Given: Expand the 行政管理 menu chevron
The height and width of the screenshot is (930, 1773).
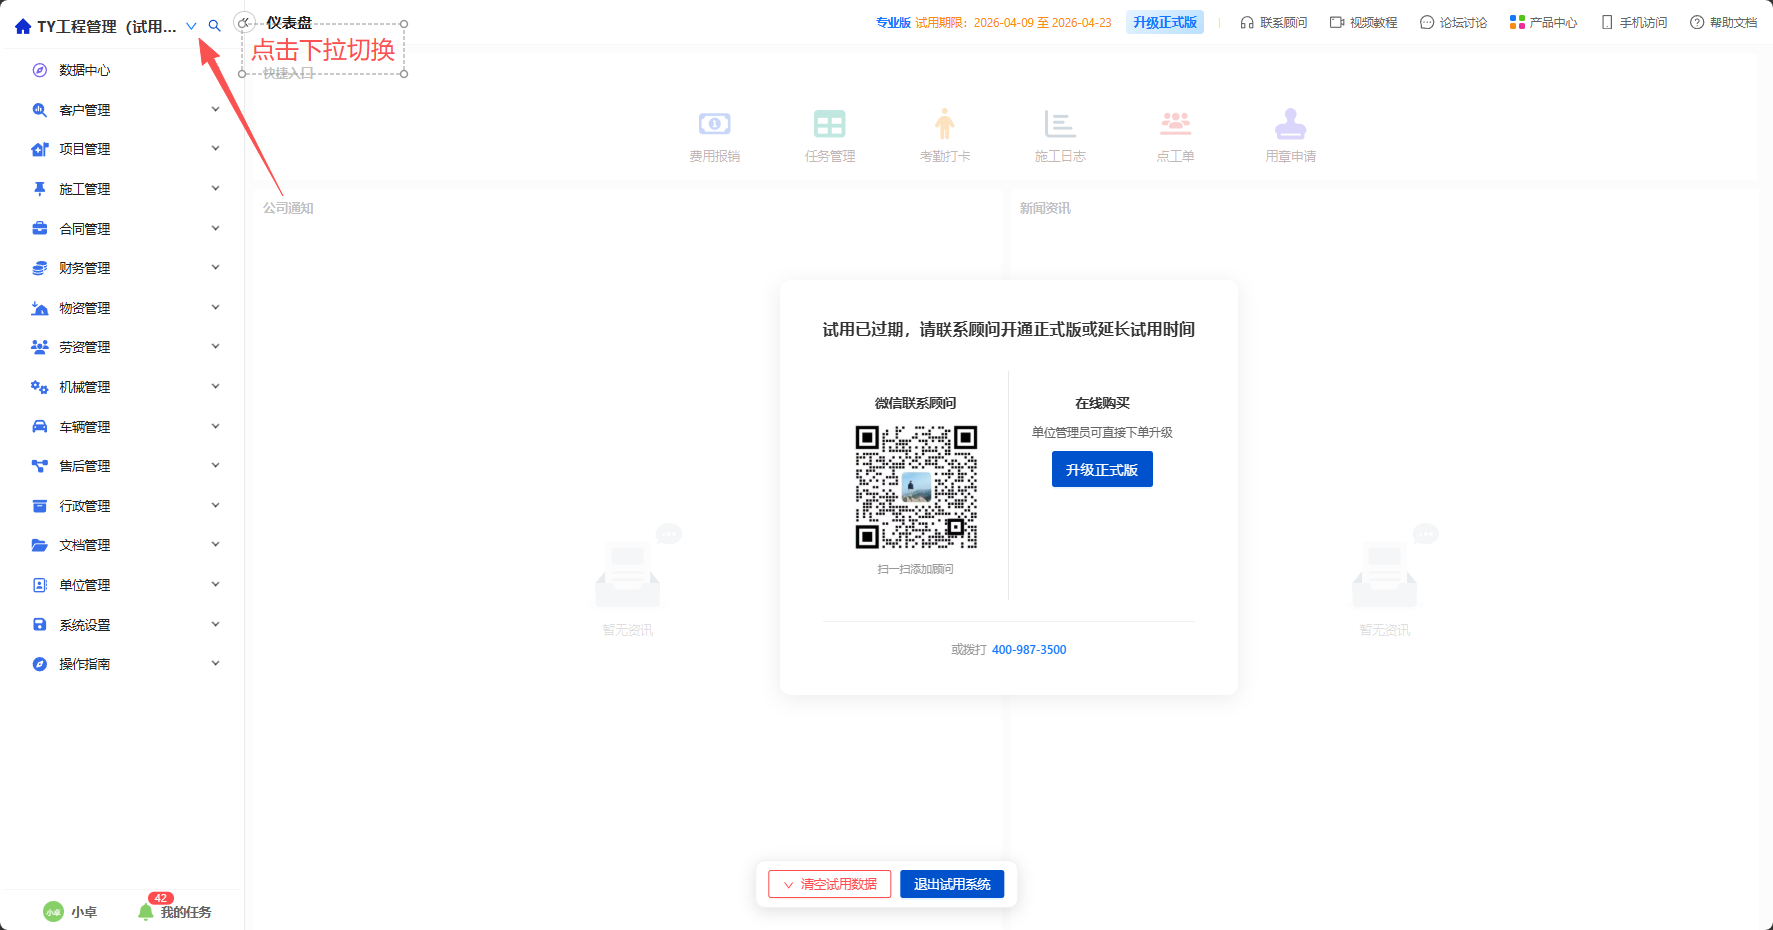Looking at the screenshot, I should coord(215,506).
